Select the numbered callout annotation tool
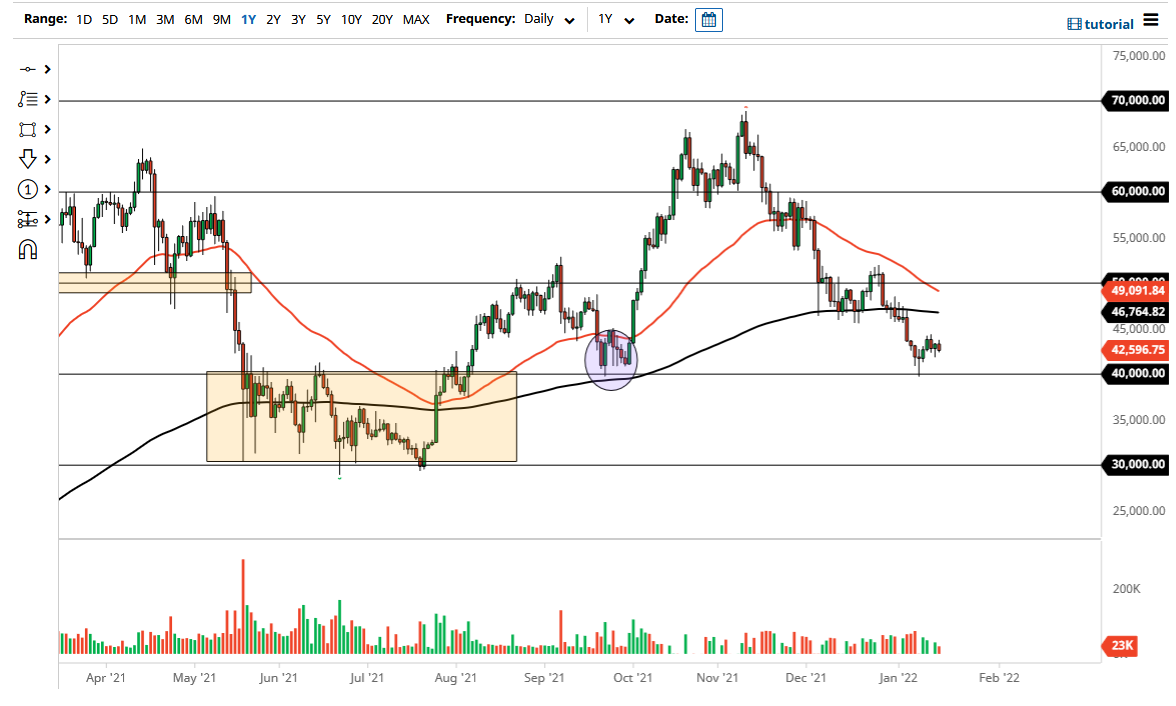This screenshot has width=1176, height=706. [28, 189]
